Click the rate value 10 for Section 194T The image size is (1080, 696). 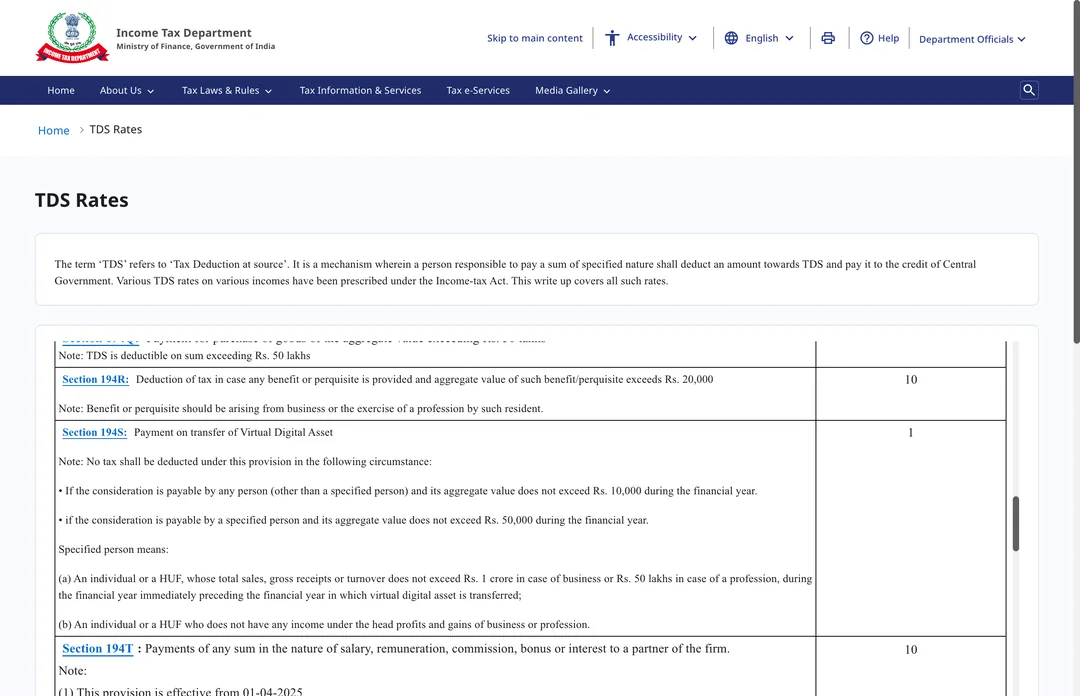pos(911,650)
